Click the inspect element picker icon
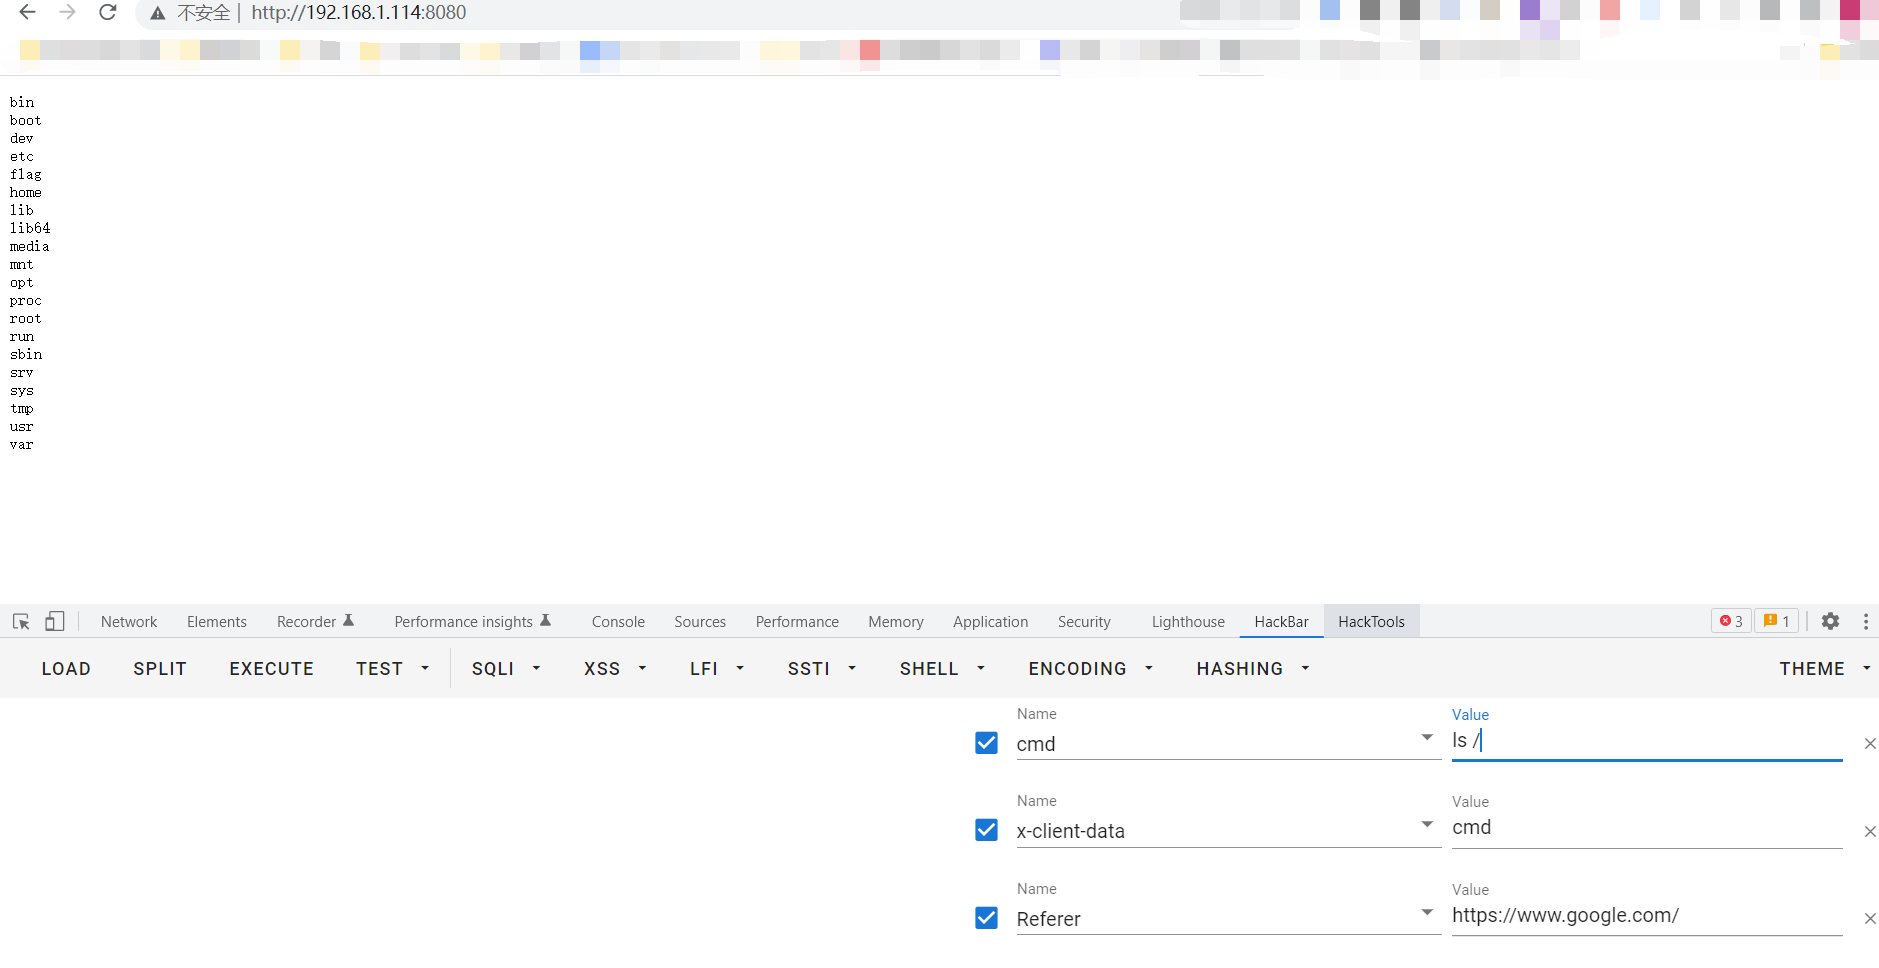1879x968 pixels. click(21, 621)
